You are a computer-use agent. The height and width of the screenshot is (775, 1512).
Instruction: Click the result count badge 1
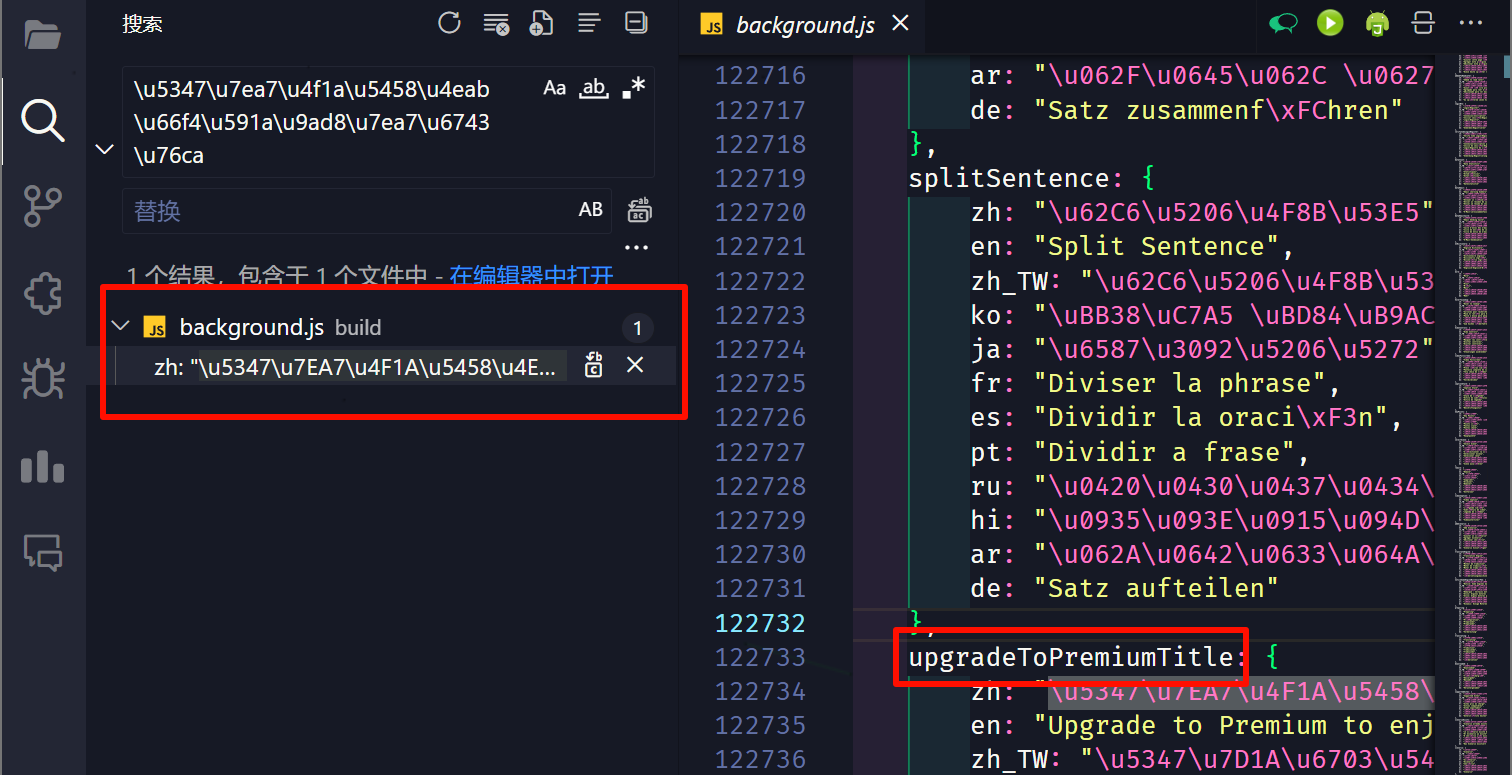pyautogui.click(x=637, y=328)
